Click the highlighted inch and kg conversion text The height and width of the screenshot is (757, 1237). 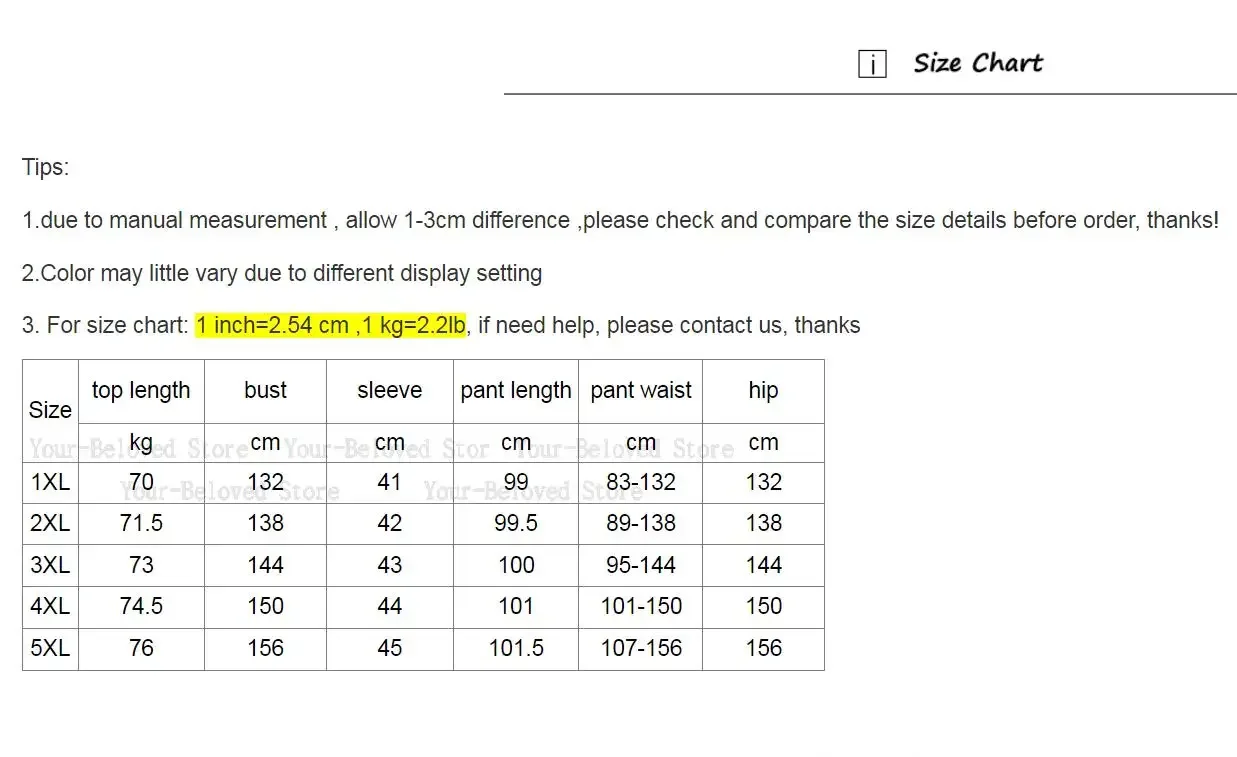coord(330,325)
